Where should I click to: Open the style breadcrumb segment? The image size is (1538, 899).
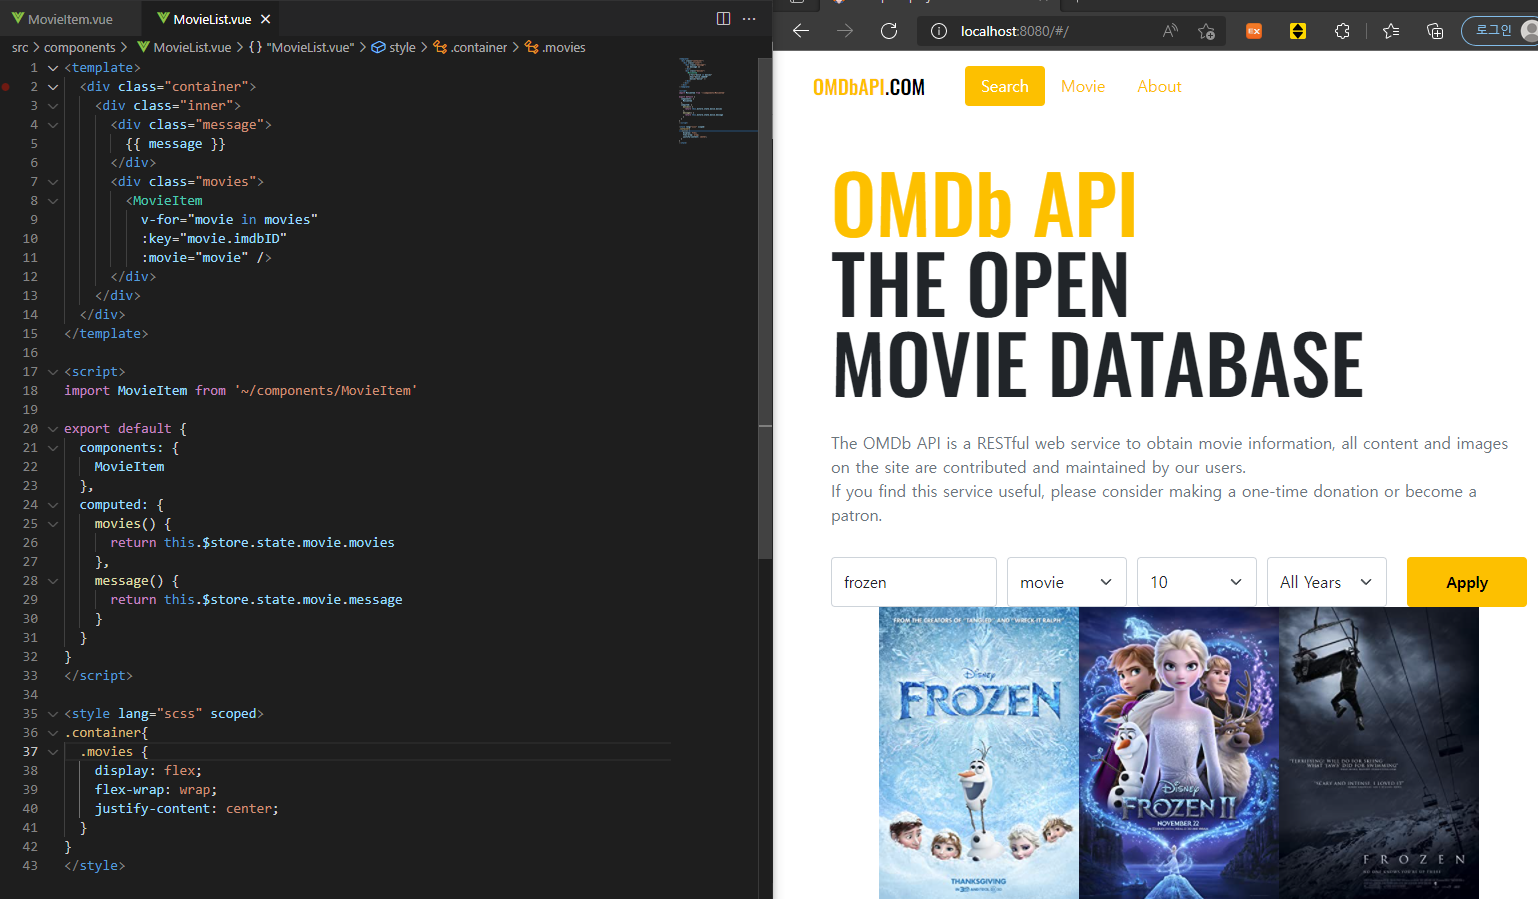click(x=394, y=47)
